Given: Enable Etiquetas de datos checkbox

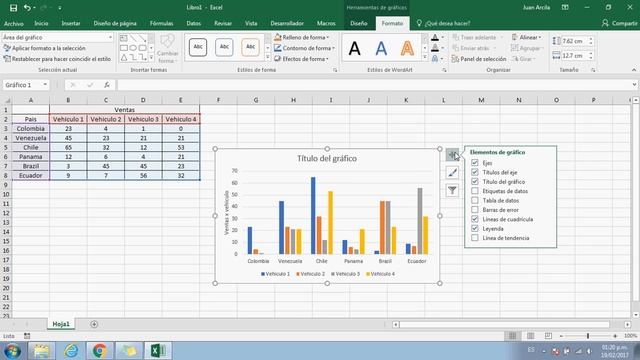Looking at the screenshot, I should point(475,191).
